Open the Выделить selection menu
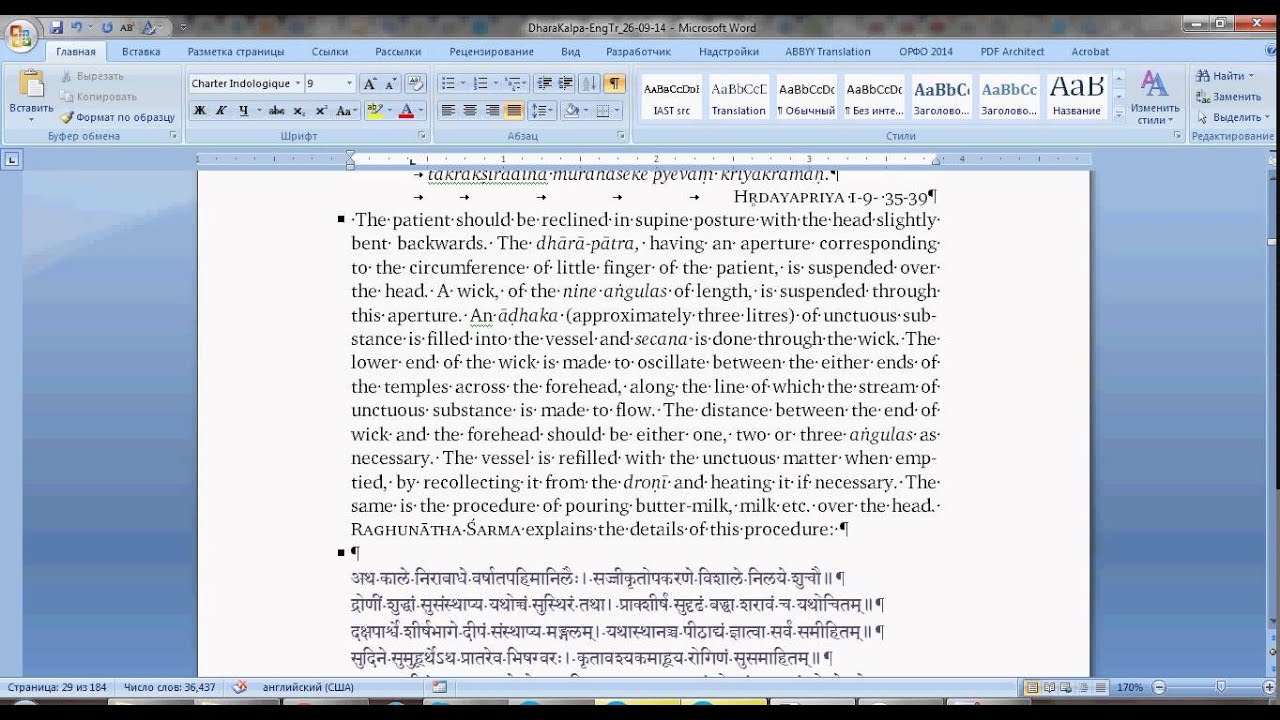 pyautogui.click(x=1233, y=117)
